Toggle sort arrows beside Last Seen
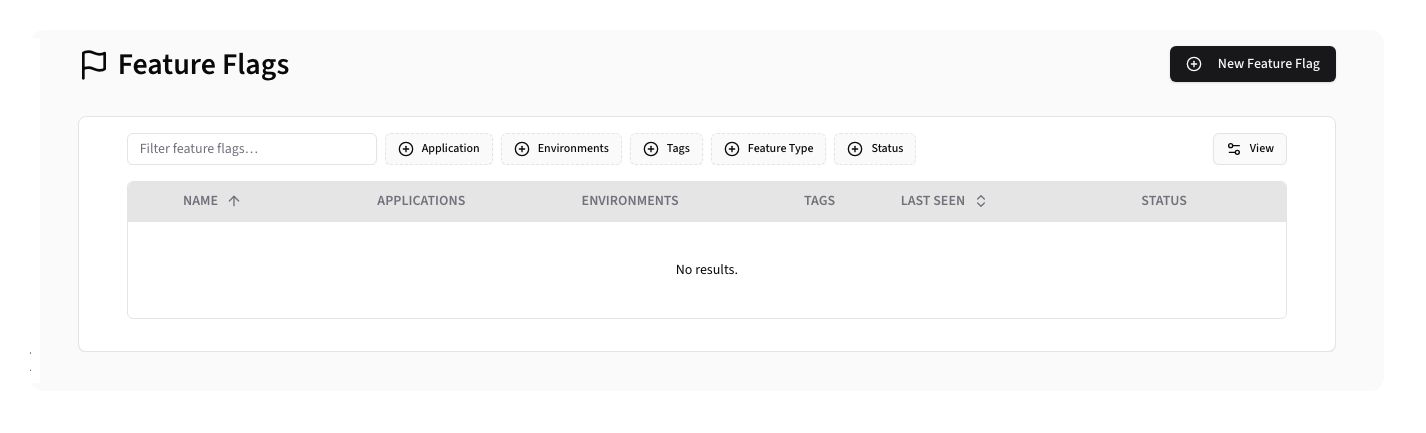Viewport: 1426px width, 433px height. [981, 201]
